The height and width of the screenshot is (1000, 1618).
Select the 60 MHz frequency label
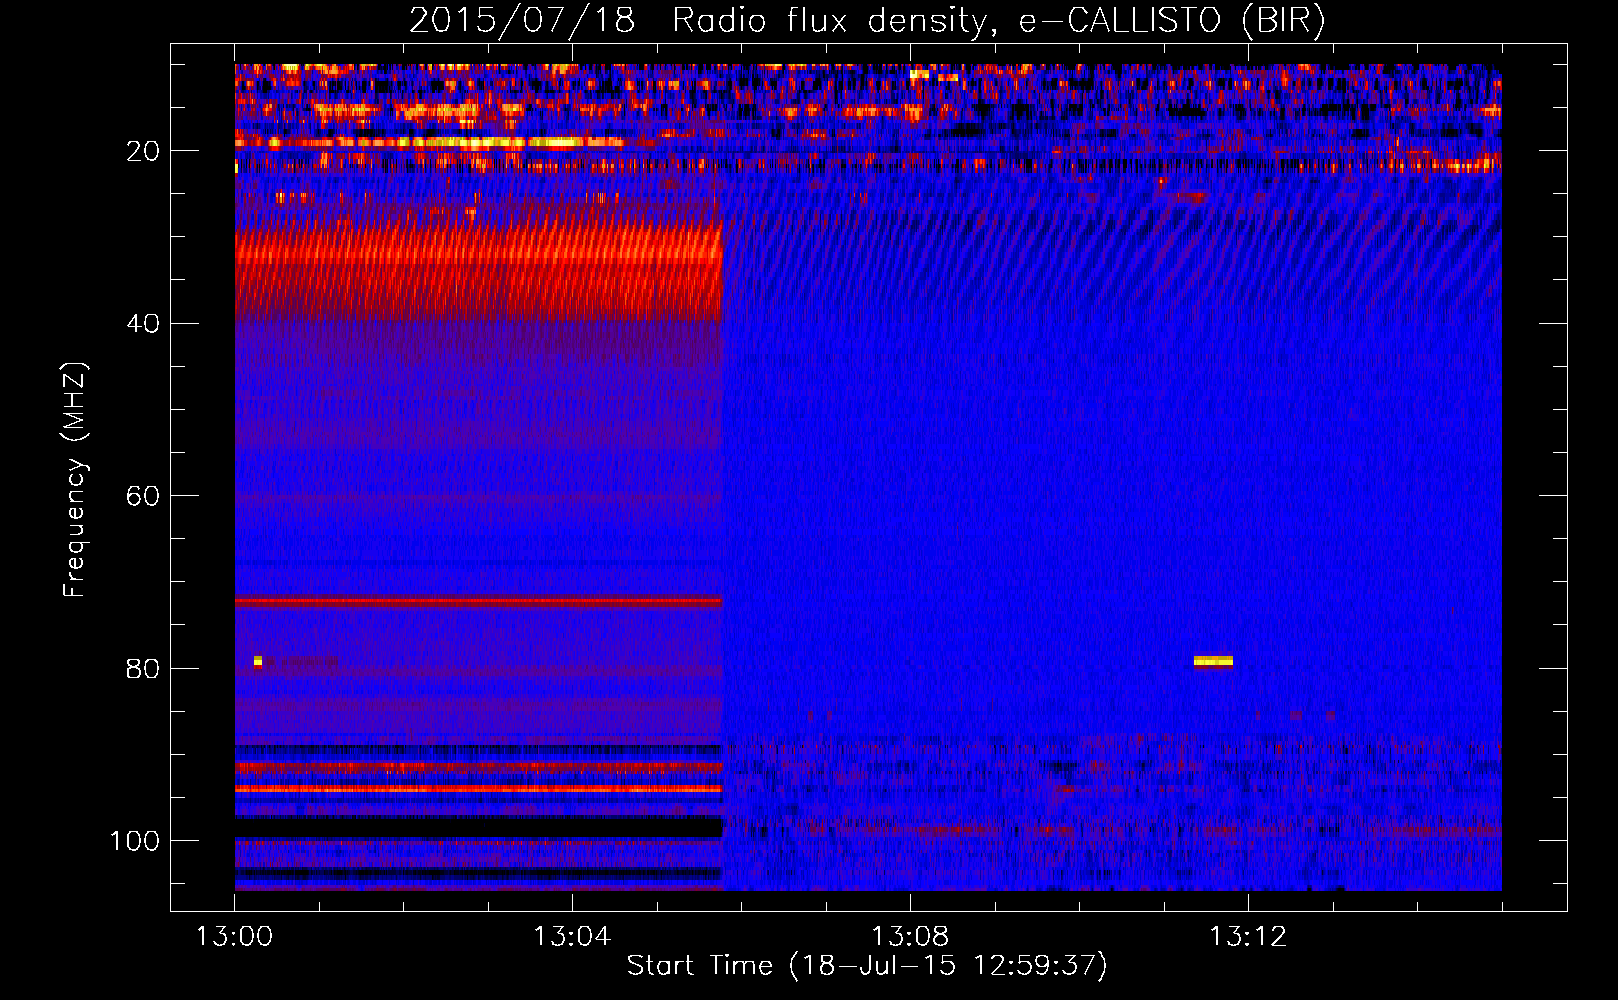143,496
